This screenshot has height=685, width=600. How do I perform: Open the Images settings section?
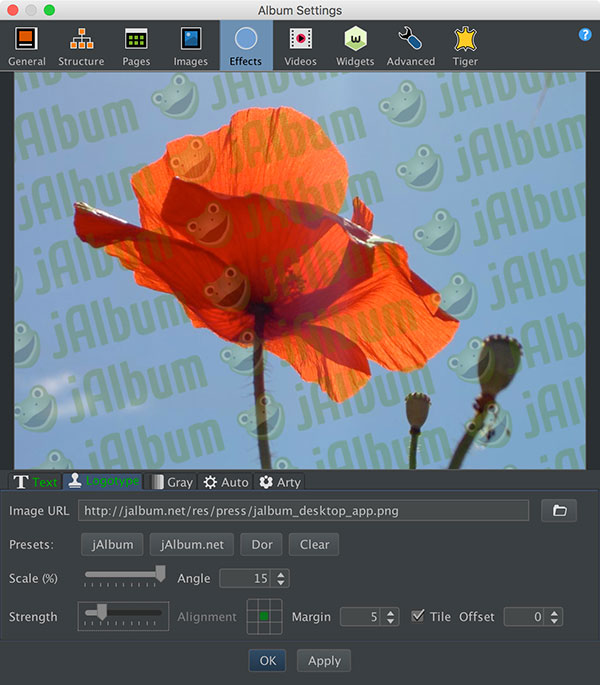(x=191, y=46)
